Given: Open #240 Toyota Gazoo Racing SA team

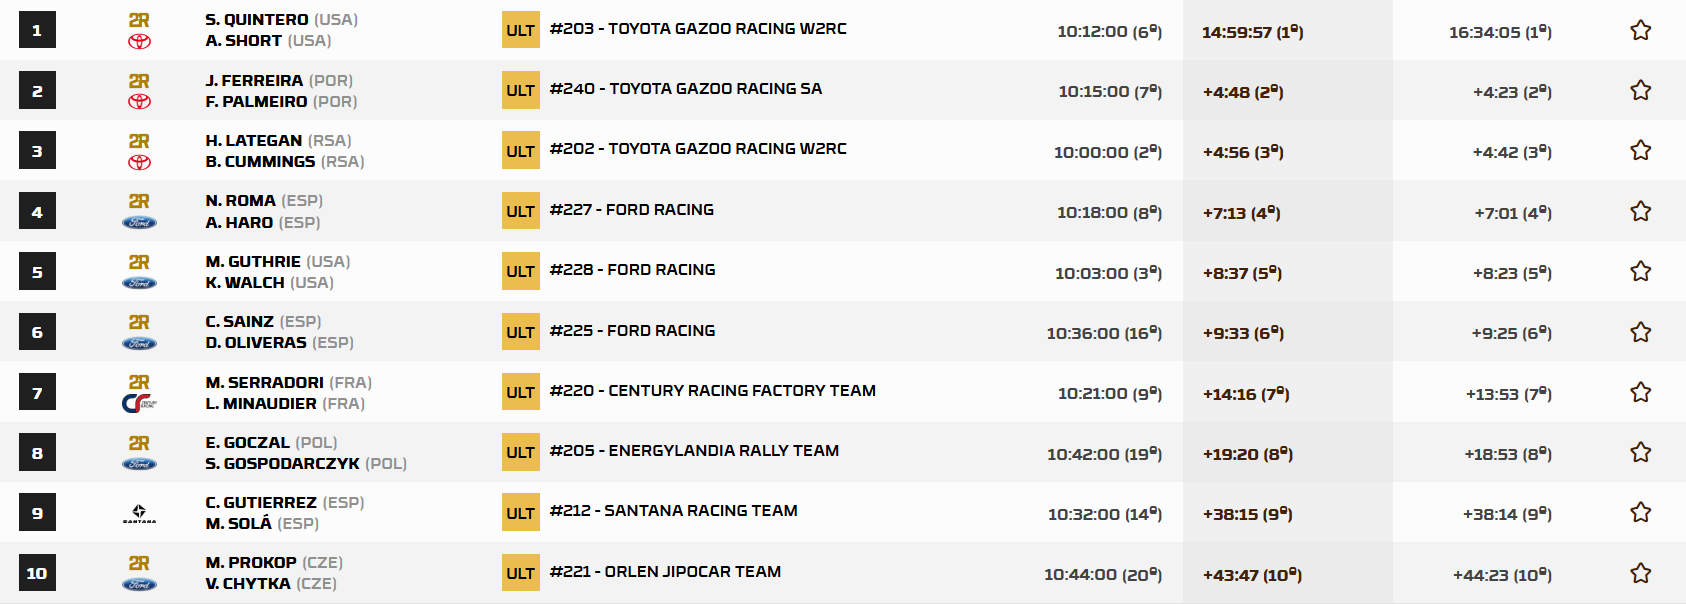Looking at the screenshot, I should [686, 89].
